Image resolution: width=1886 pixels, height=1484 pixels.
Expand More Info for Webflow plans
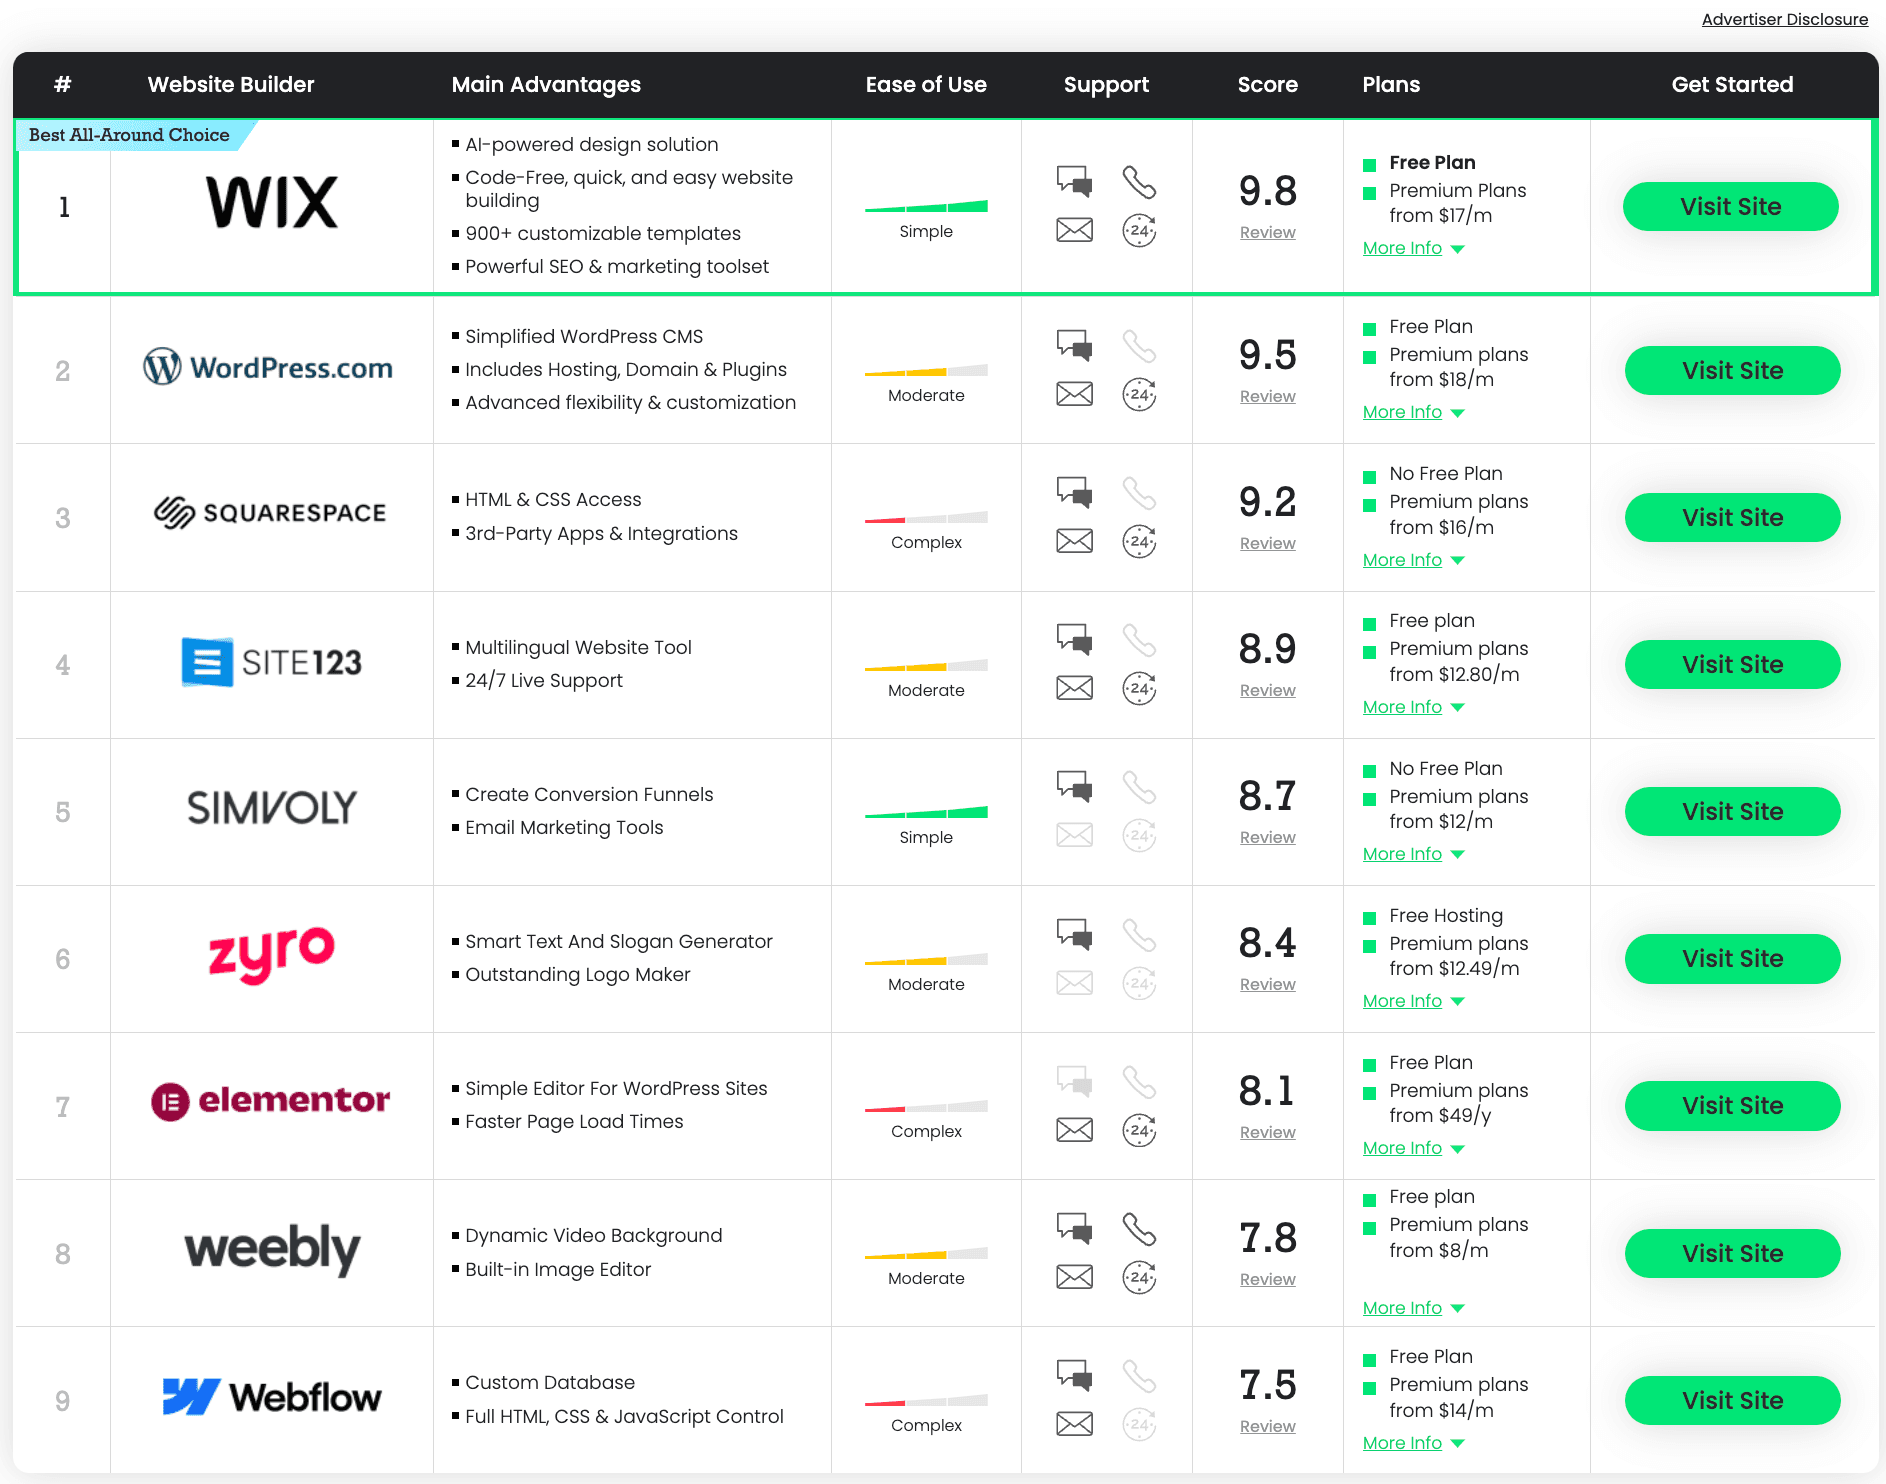(1413, 1443)
